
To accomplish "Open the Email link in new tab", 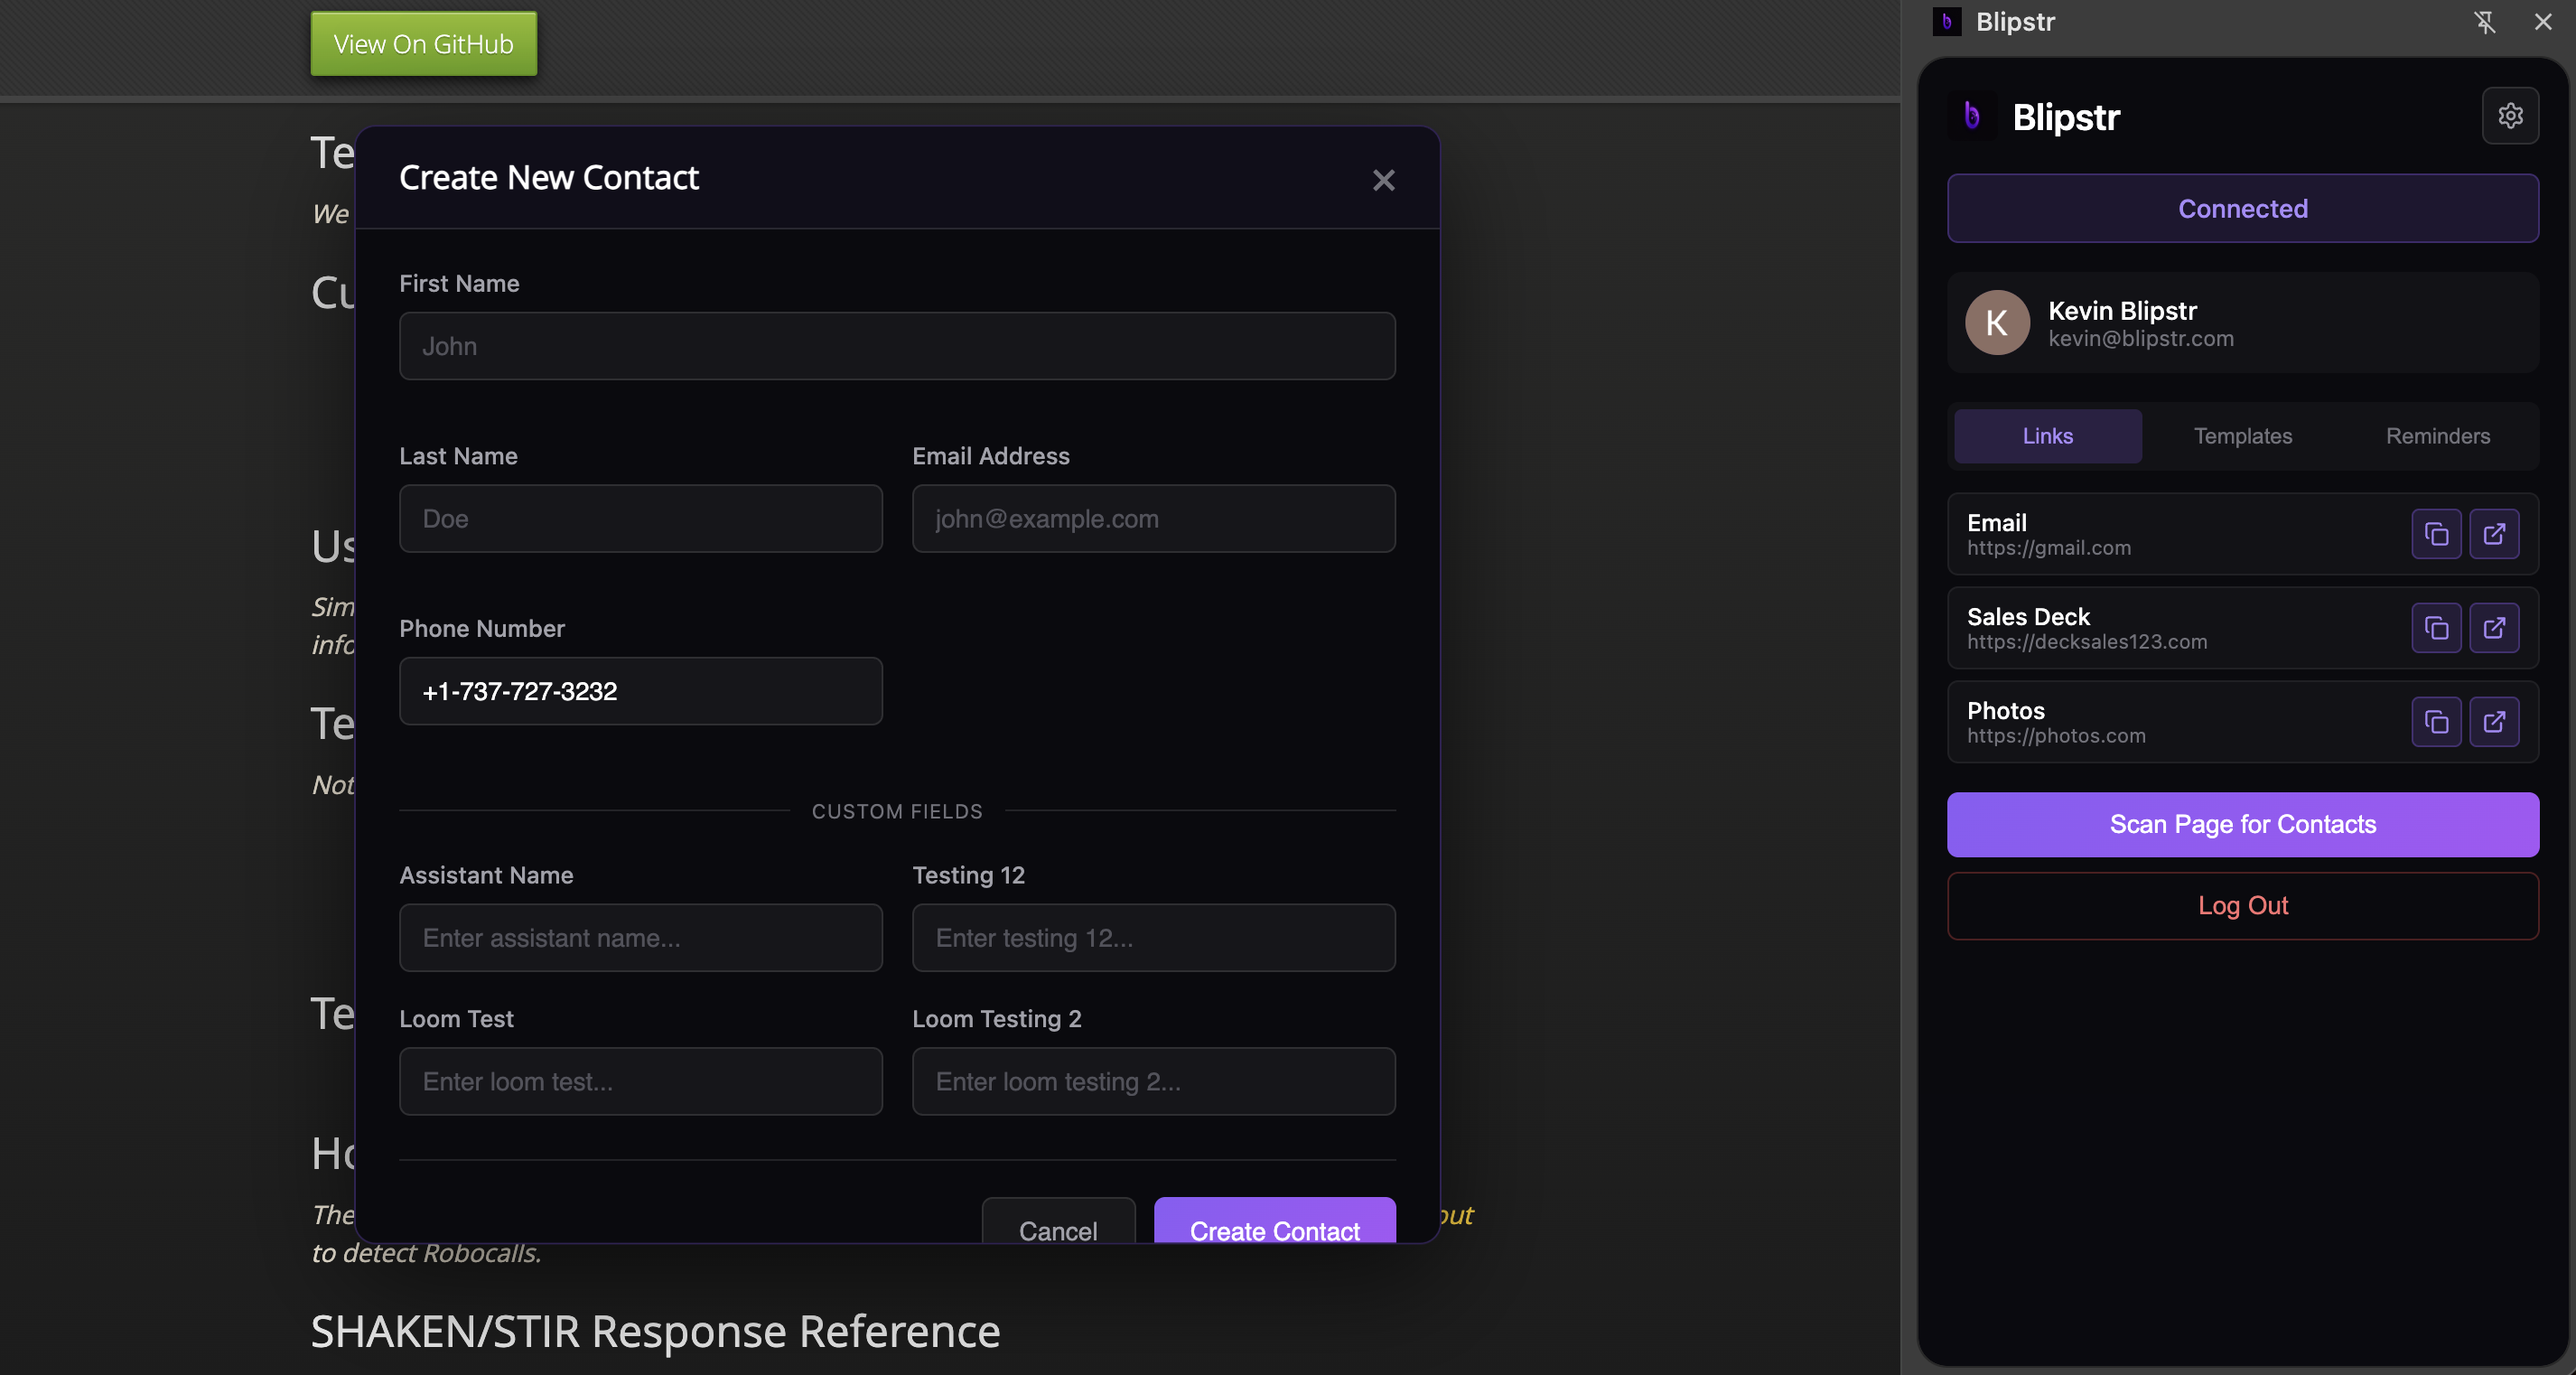I will click(2493, 534).
